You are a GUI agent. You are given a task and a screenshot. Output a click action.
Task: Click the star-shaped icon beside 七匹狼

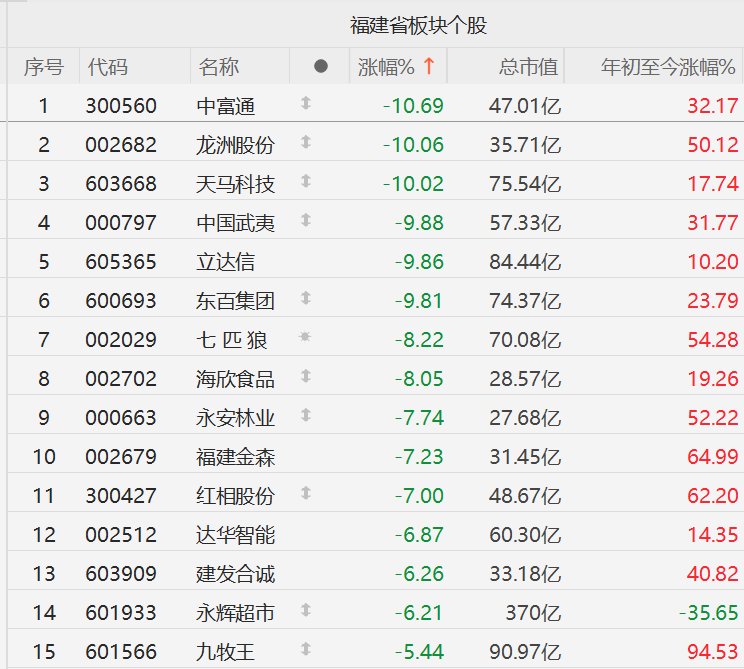pyautogui.click(x=306, y=338)
